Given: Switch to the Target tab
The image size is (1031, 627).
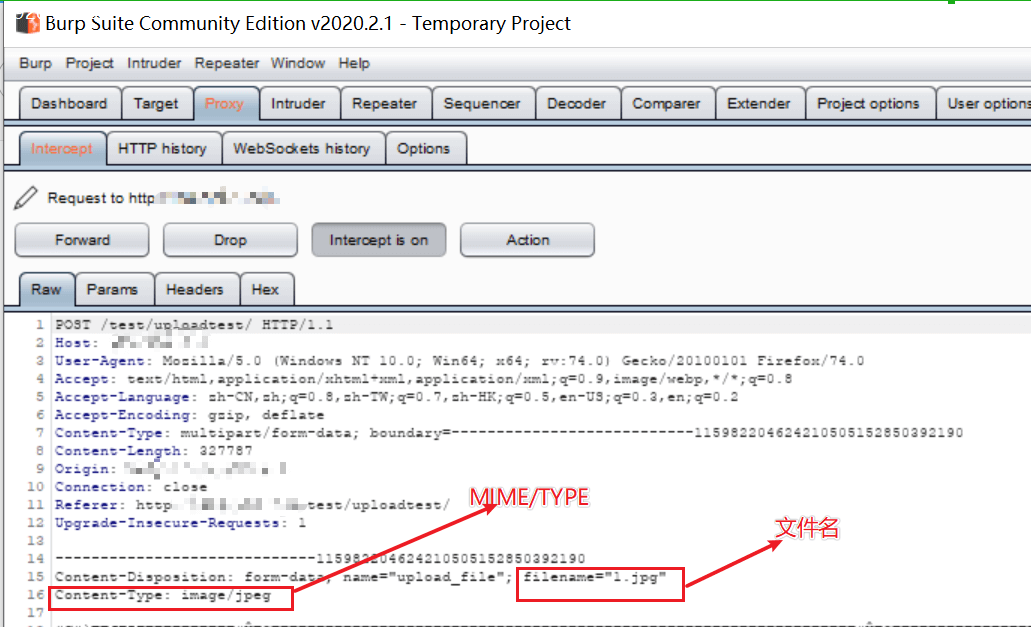Looking at the screenshot, I should click(x=156, y=104).
